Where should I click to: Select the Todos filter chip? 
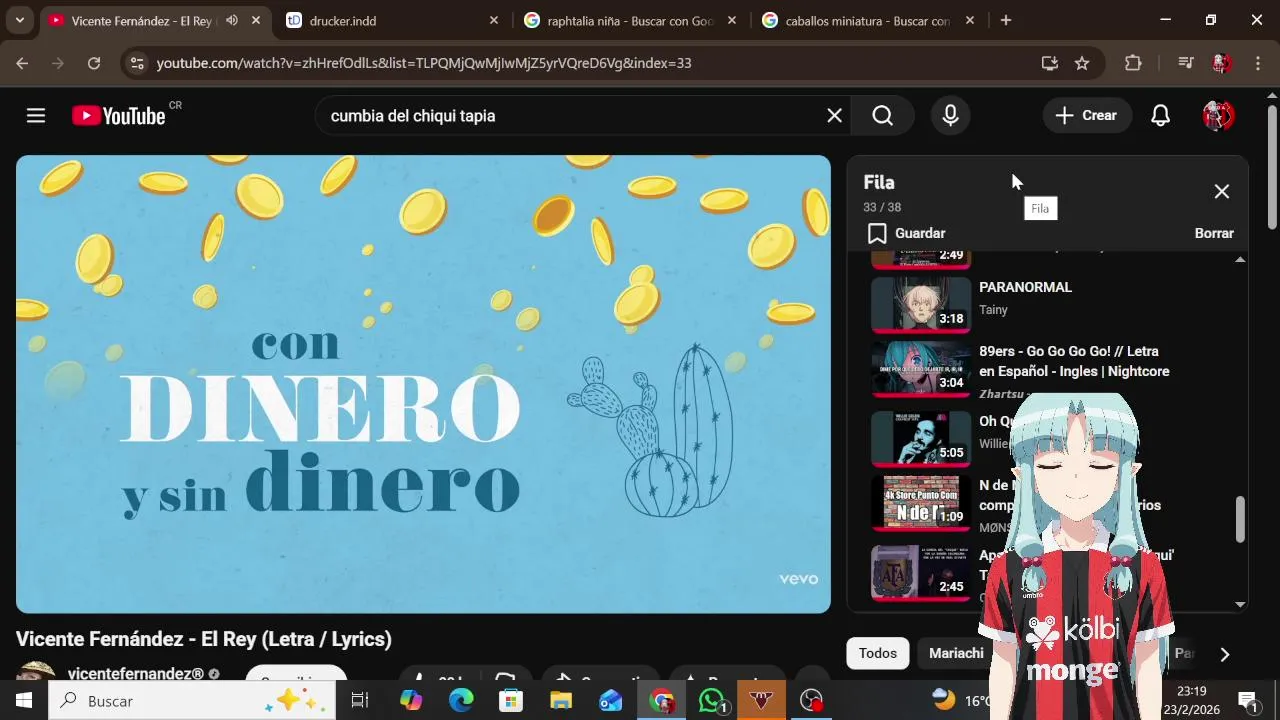(x=877, y=653)
